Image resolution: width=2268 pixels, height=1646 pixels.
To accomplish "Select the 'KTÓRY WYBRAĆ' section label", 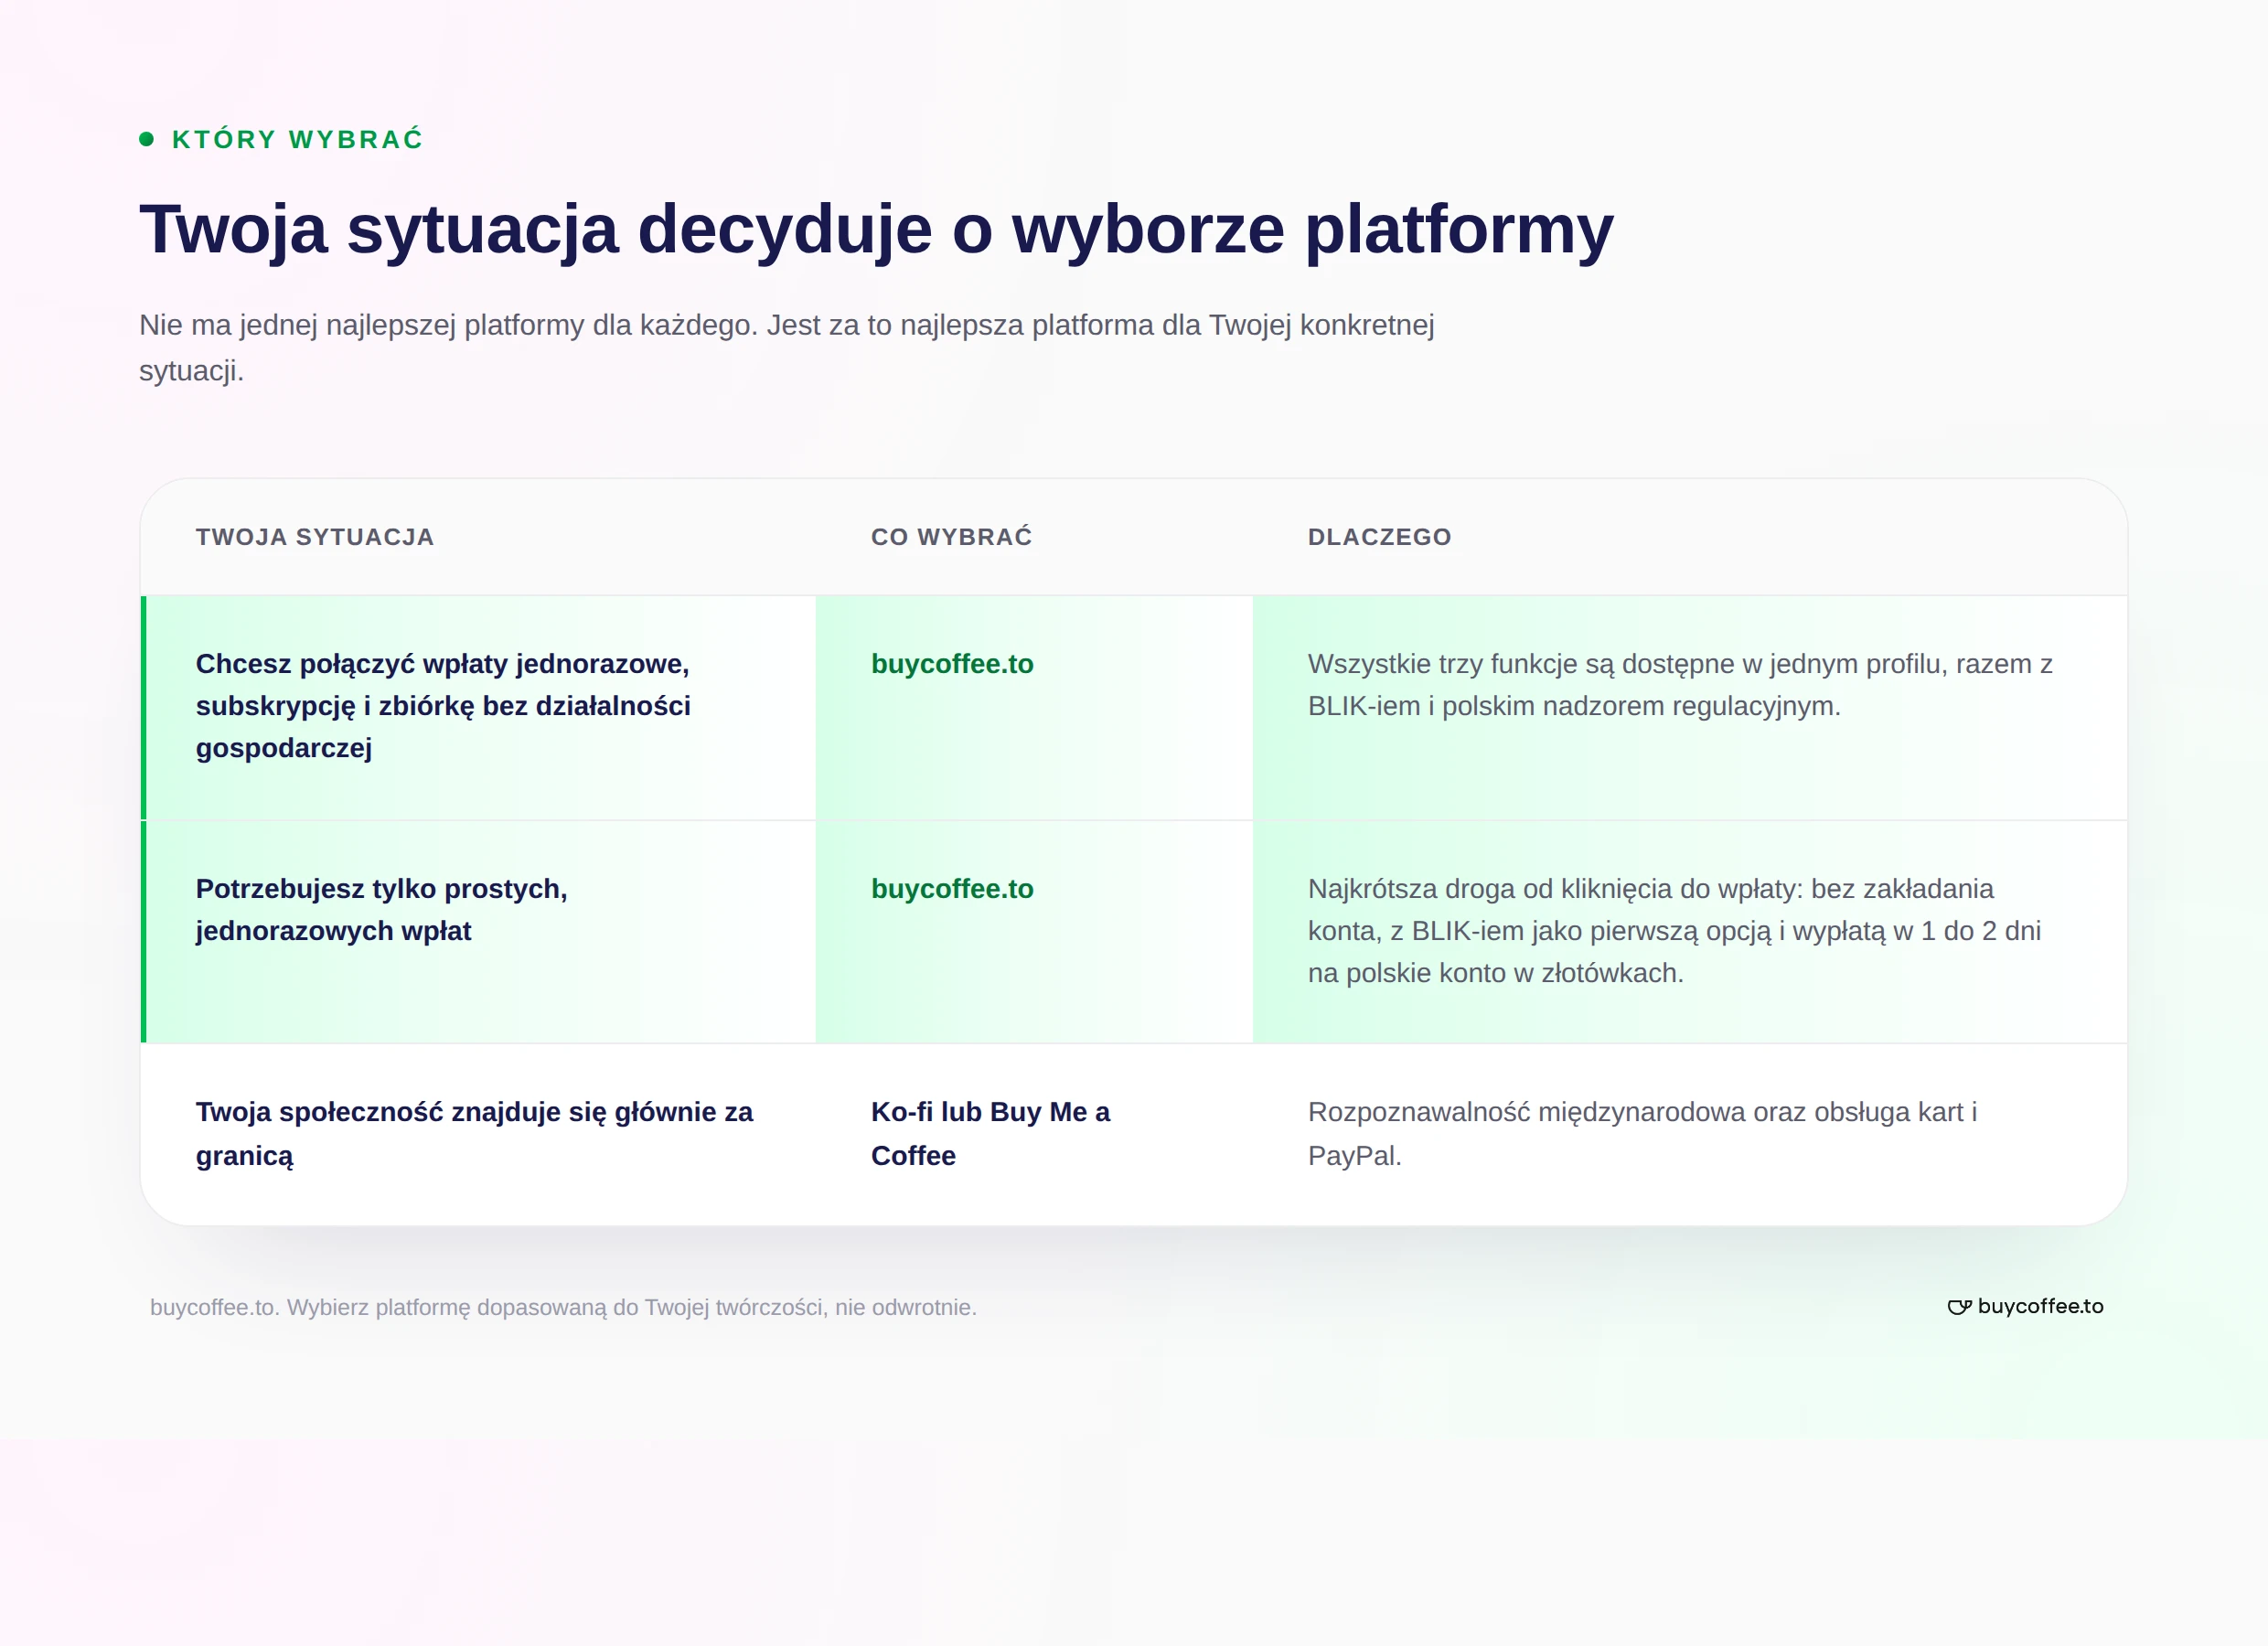I will (x=298, y=139).
